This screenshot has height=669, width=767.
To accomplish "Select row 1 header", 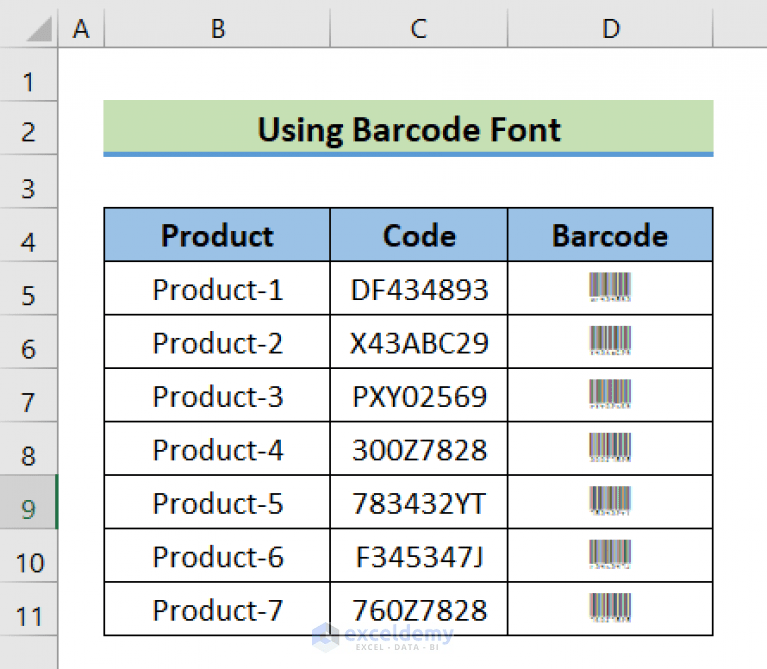I will click(x=28, y=75).
